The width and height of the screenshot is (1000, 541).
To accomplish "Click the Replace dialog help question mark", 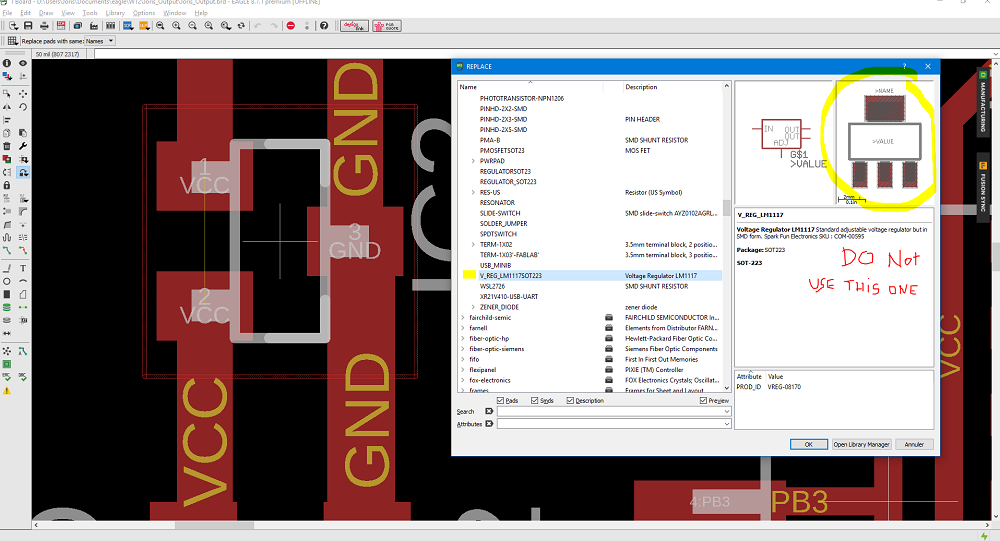I will [904, 66].
